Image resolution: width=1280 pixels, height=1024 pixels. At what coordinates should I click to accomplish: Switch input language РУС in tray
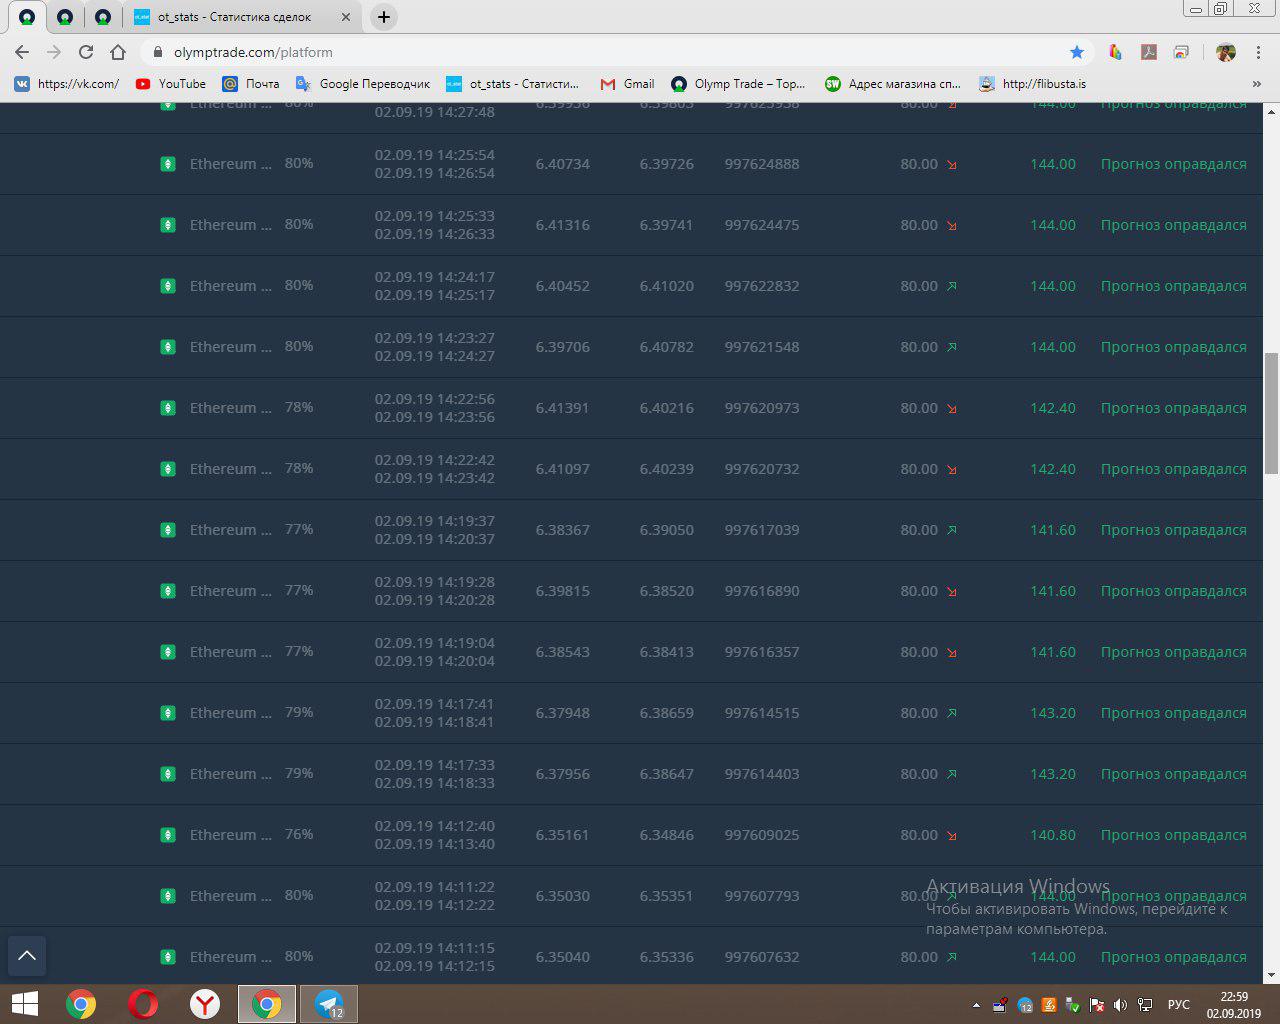[1178, 1005]
